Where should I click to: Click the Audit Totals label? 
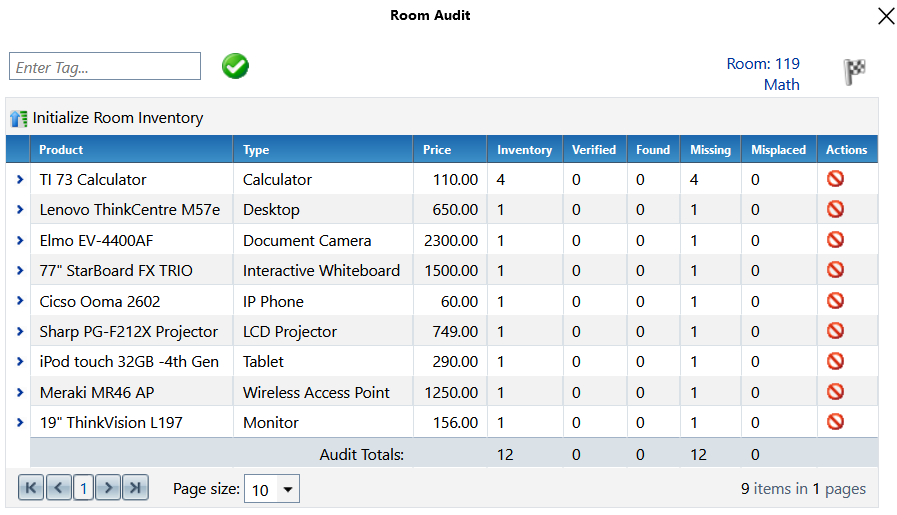pyautogui.click(x=362, y=454)
